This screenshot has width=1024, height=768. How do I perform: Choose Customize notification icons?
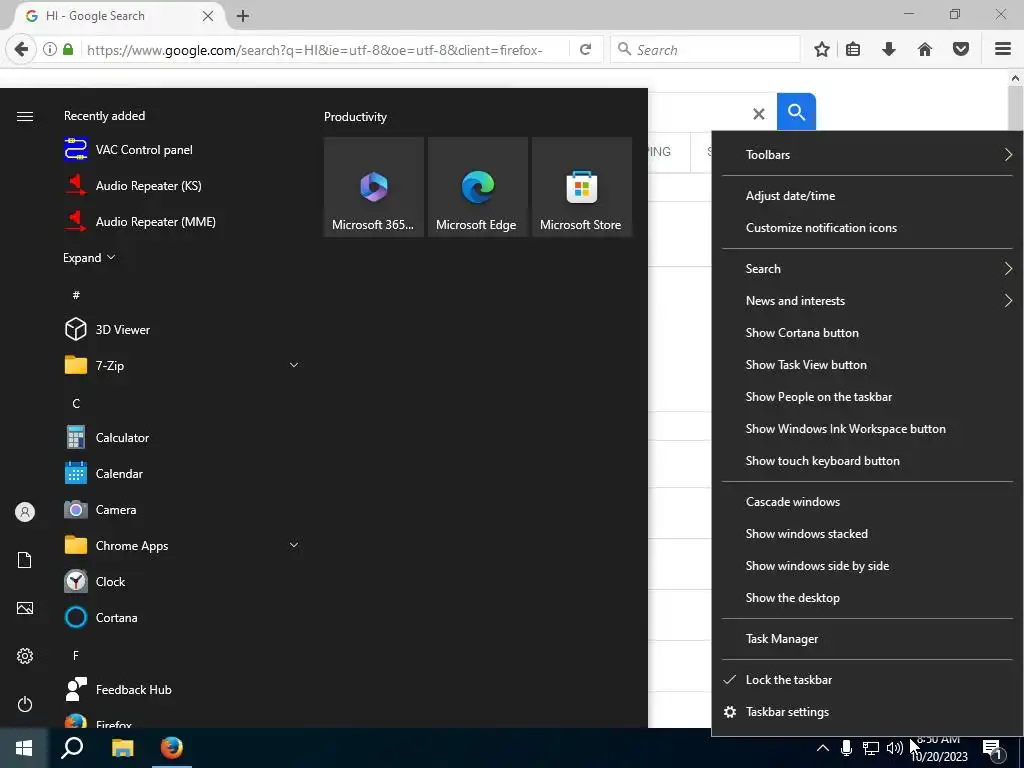point(867,228)
